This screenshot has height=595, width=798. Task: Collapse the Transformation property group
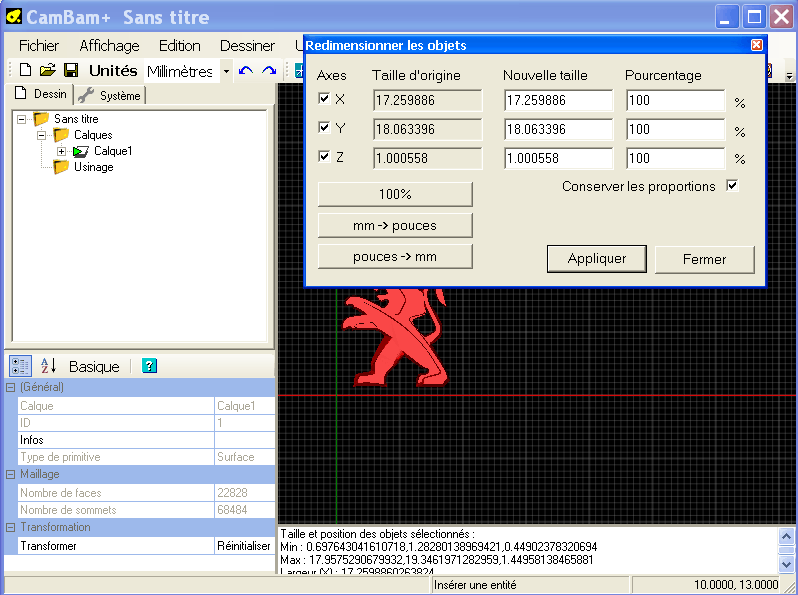coord(10,527)
